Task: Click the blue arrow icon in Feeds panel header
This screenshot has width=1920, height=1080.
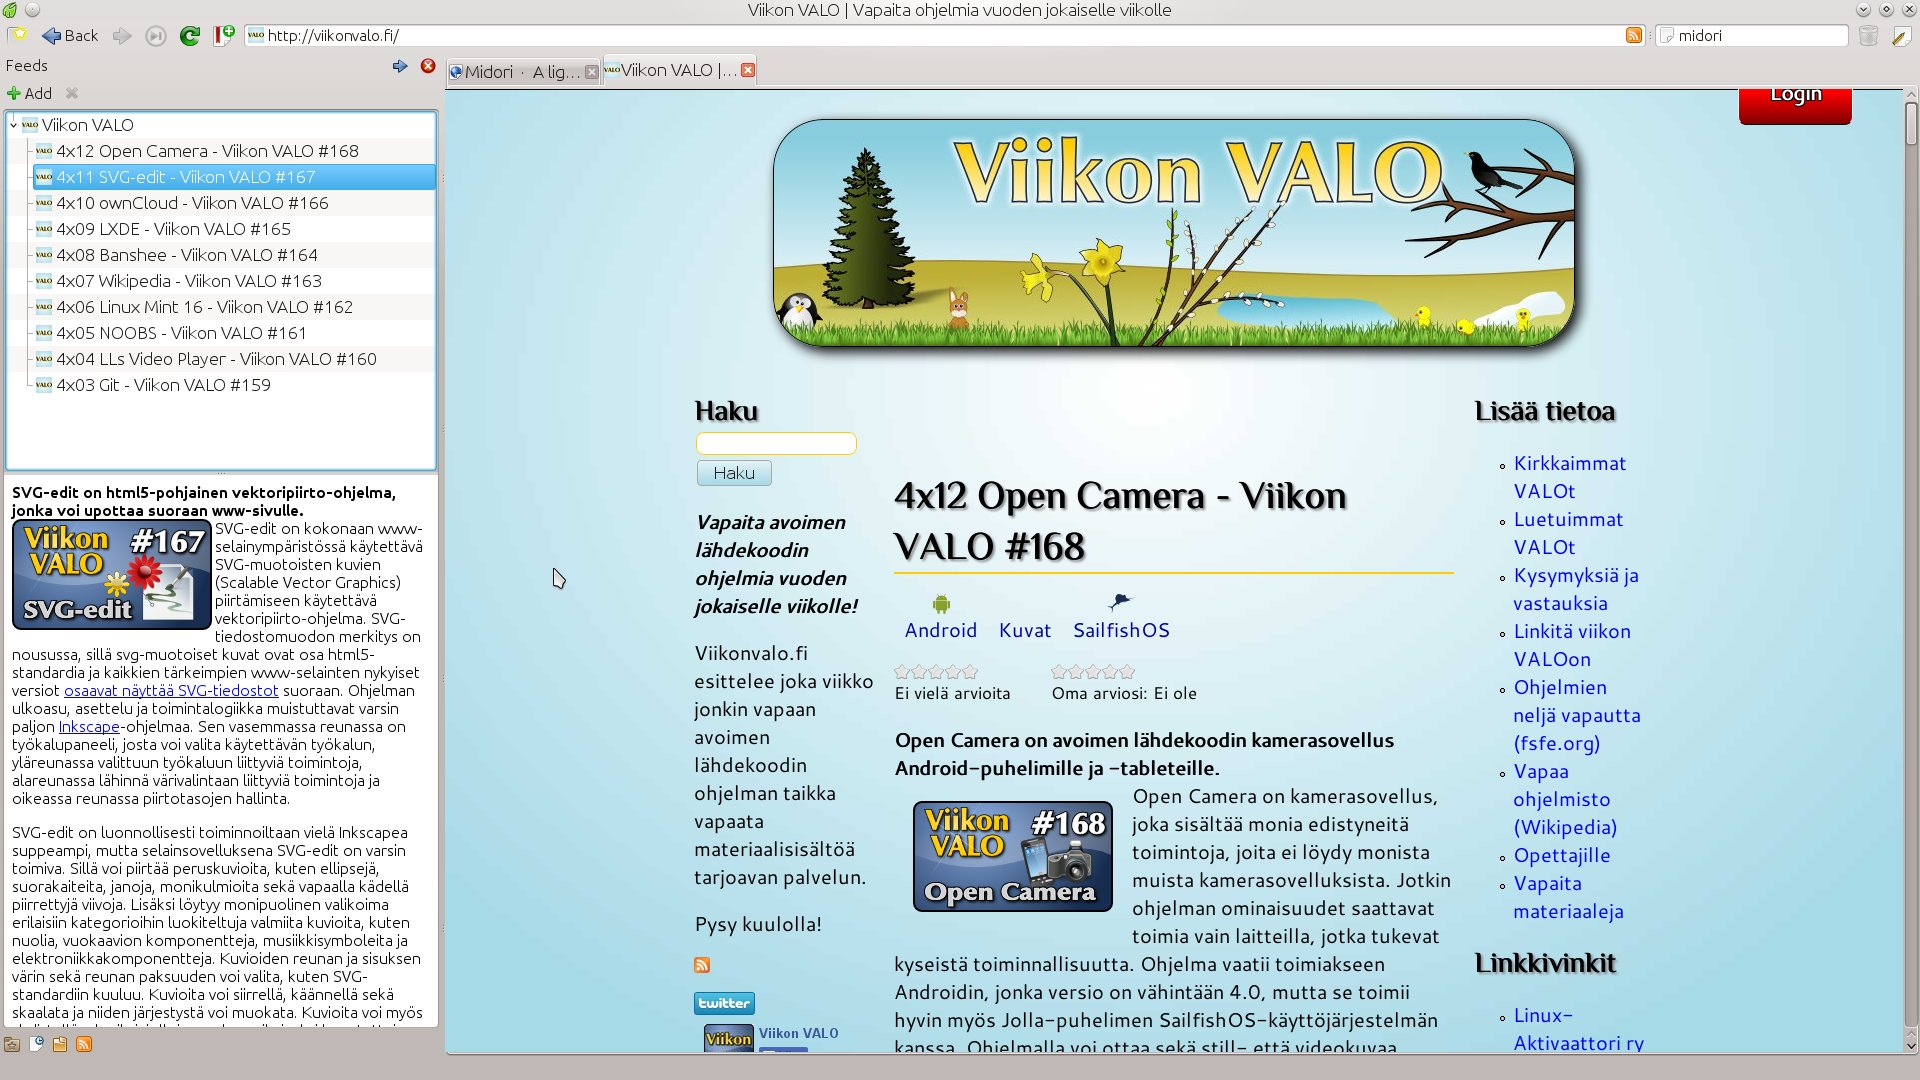Action: pyautogui.click(x=400, y=66)
